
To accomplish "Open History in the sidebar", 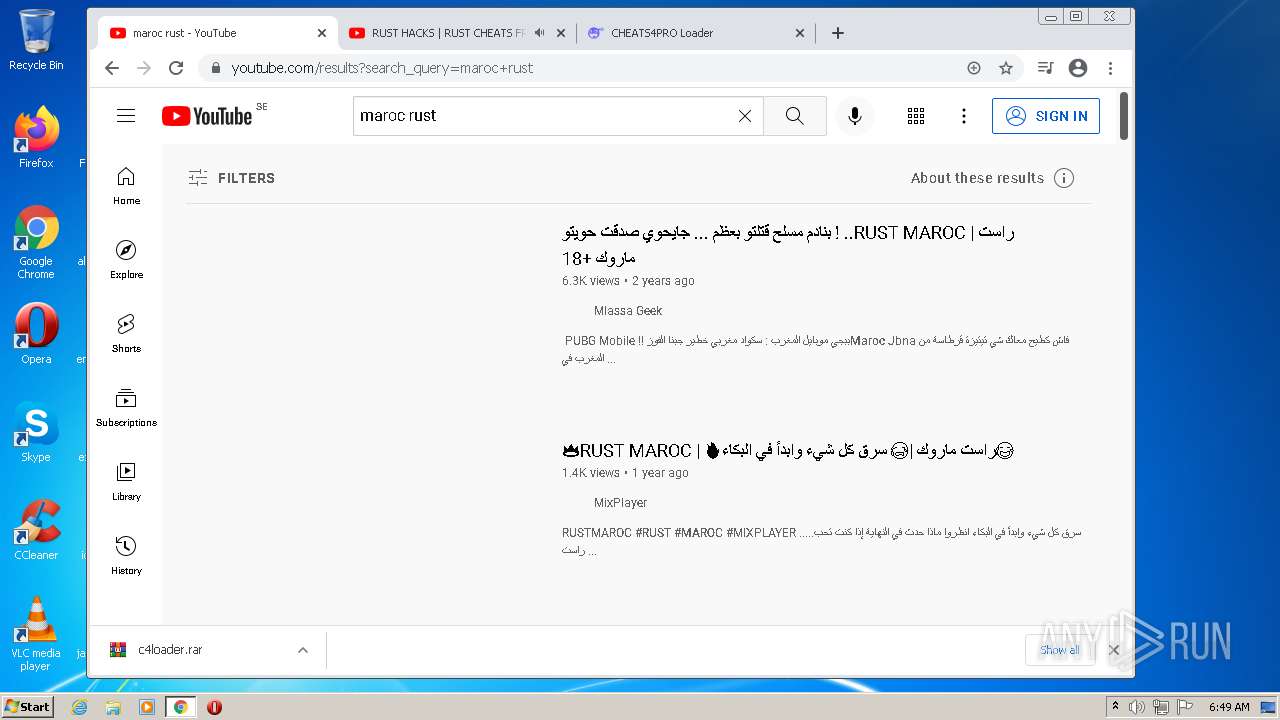I will point(126,556).
